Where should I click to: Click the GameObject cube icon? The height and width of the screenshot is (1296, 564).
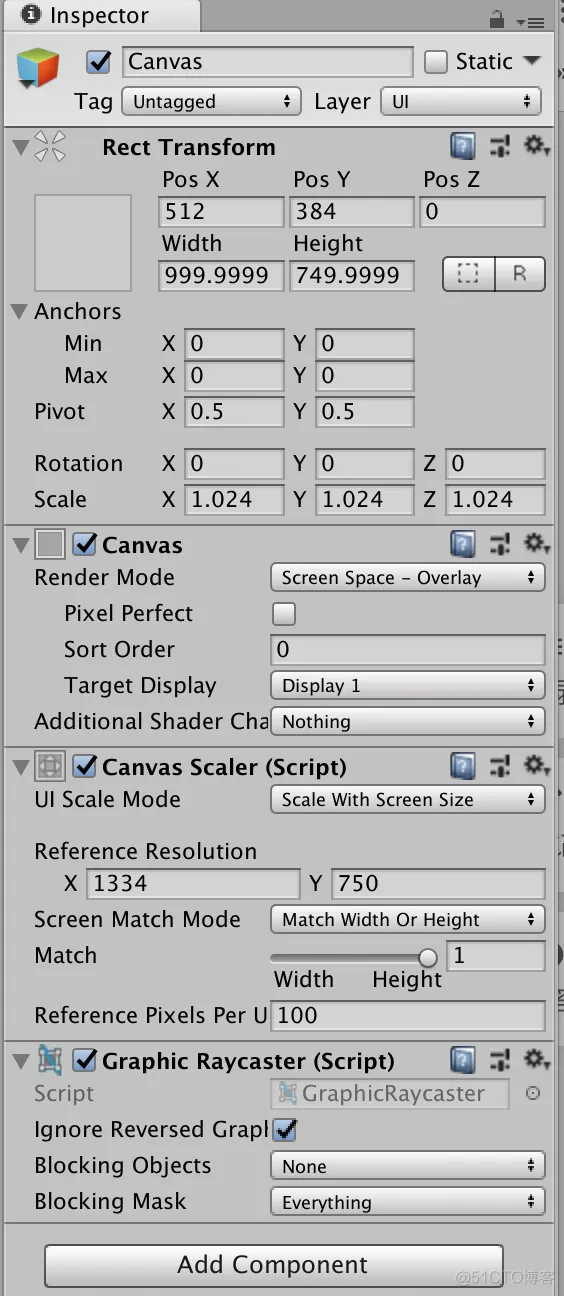click(38, 68)
